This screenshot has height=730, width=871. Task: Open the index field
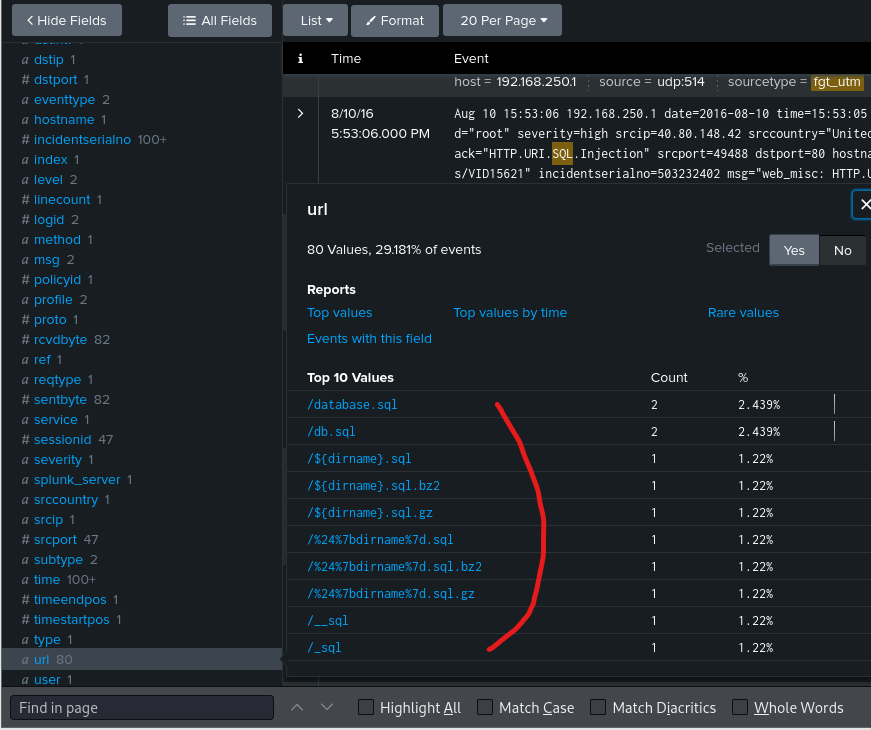click(51, 159)
